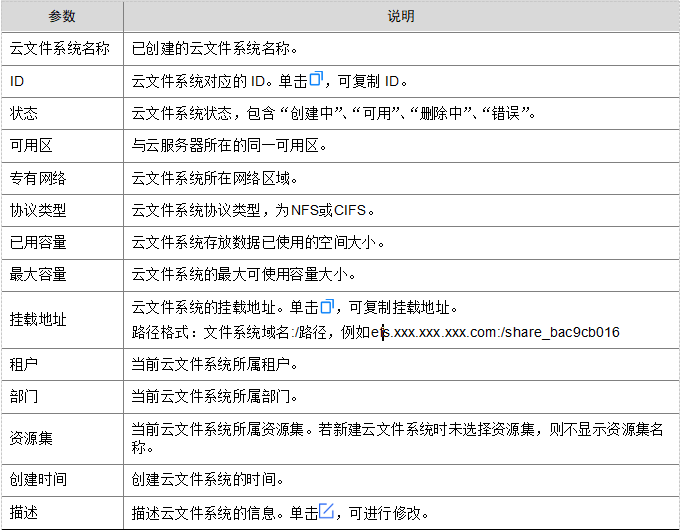Click the 云文件系统状态 description text
Viewport: 681px width, 531px height.
point(334,113)
